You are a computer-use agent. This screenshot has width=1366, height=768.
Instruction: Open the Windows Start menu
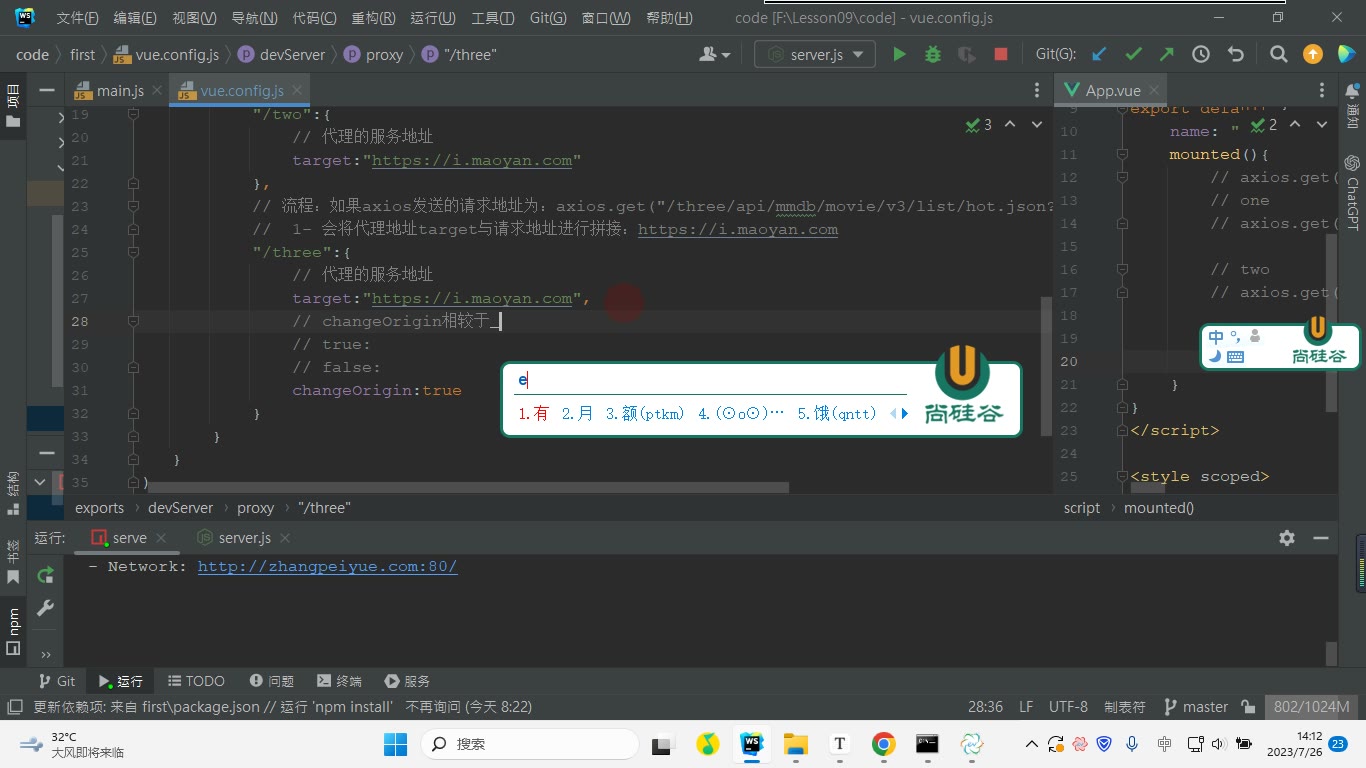click(x=395, y=744)
